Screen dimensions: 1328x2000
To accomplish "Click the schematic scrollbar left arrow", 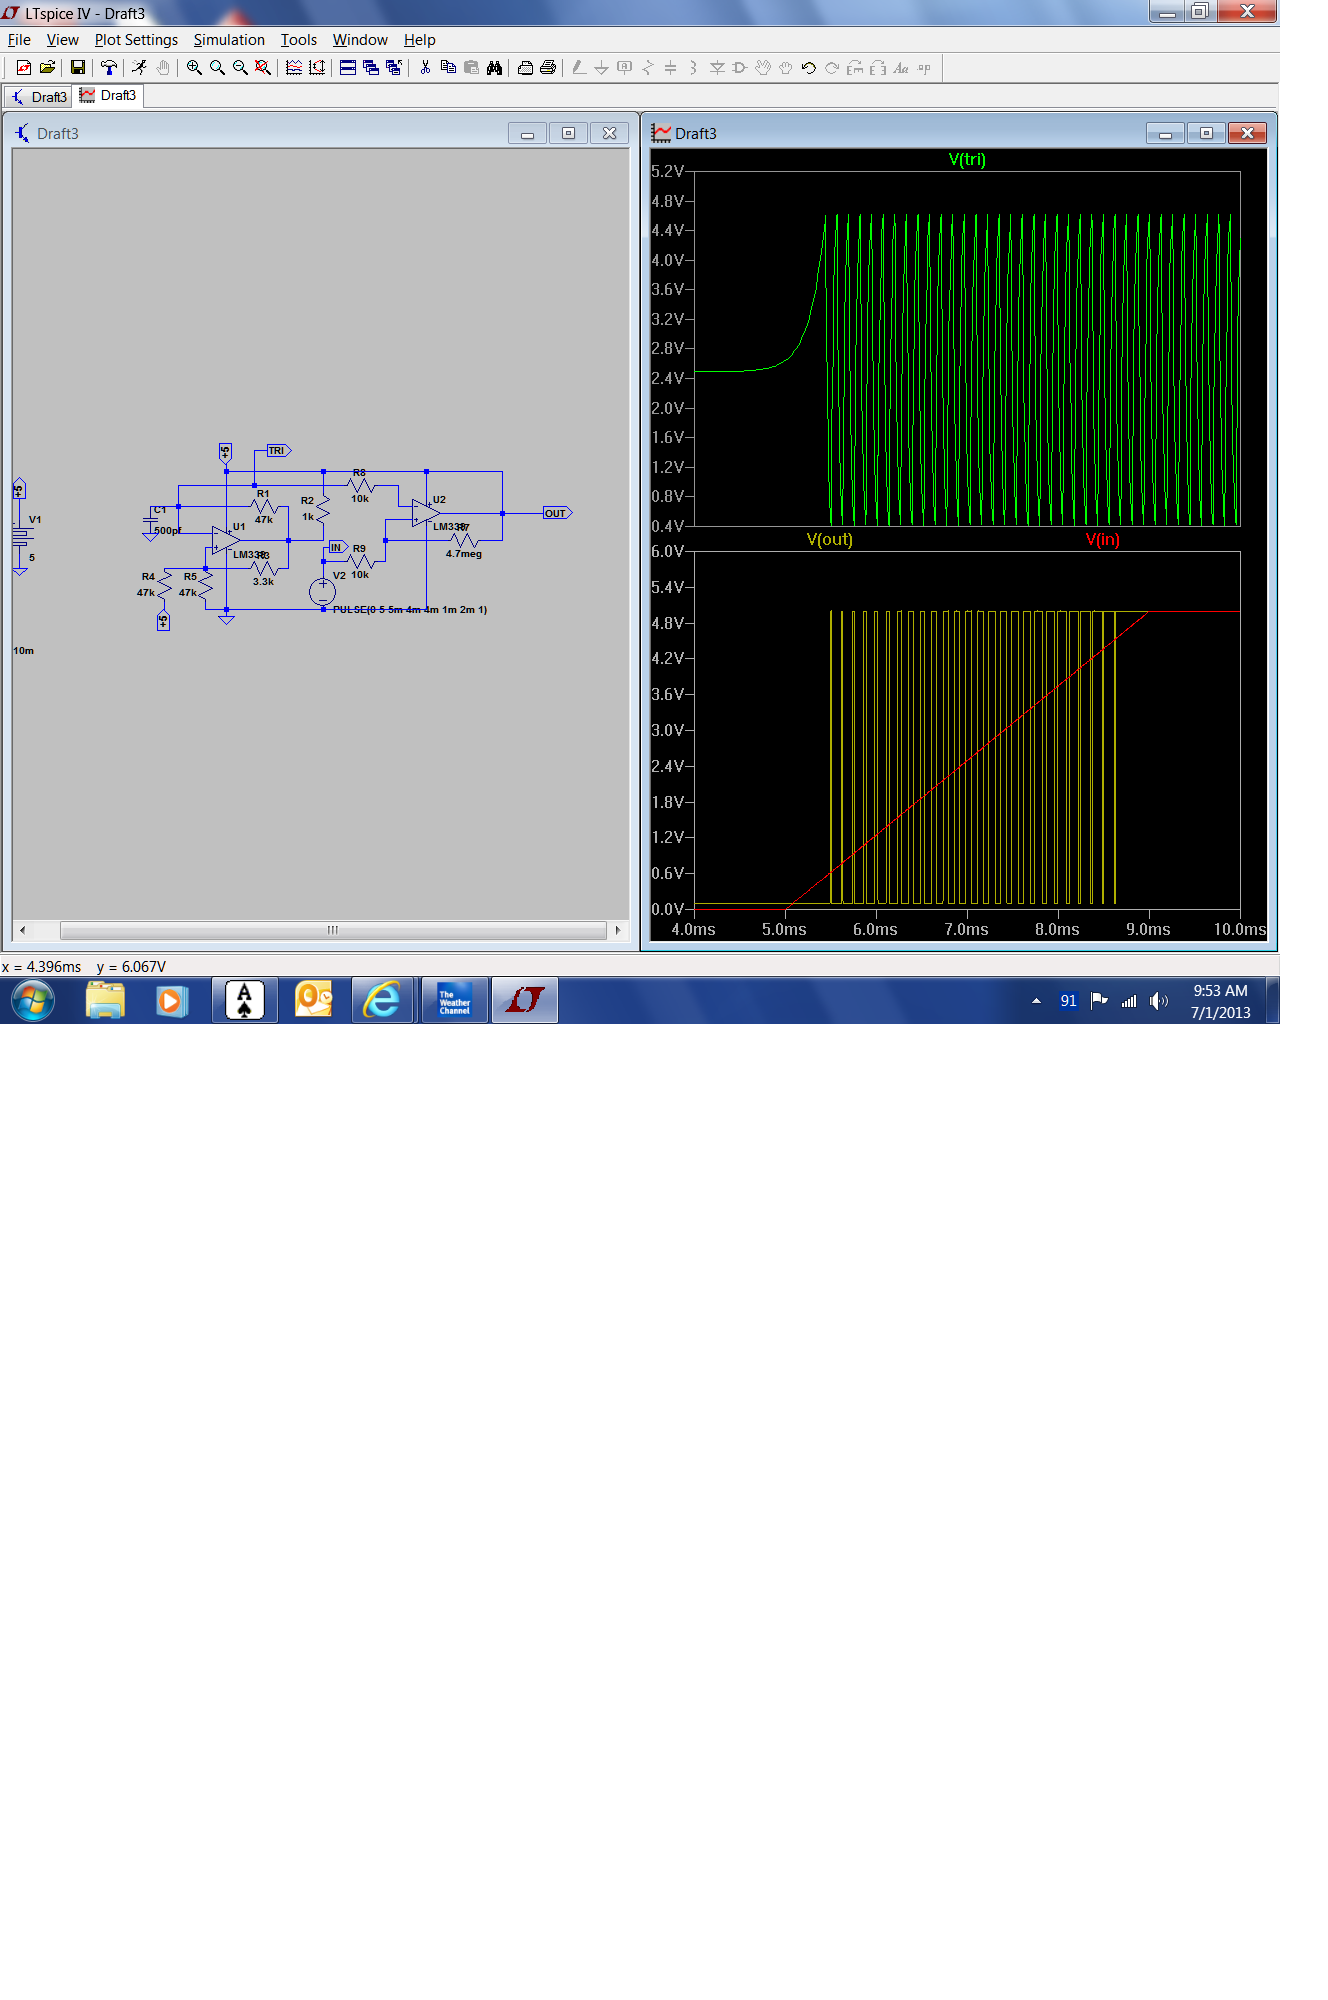I will pos(23,930).
